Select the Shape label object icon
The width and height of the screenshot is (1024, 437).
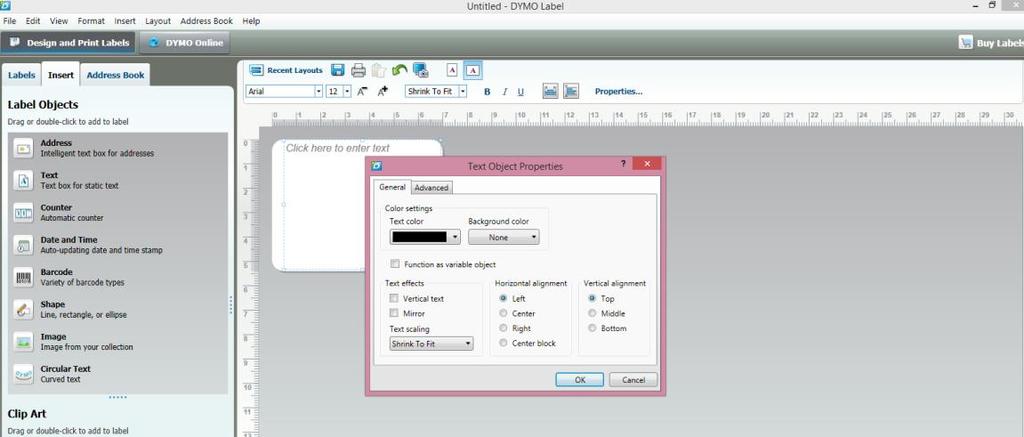coord(24,310)
